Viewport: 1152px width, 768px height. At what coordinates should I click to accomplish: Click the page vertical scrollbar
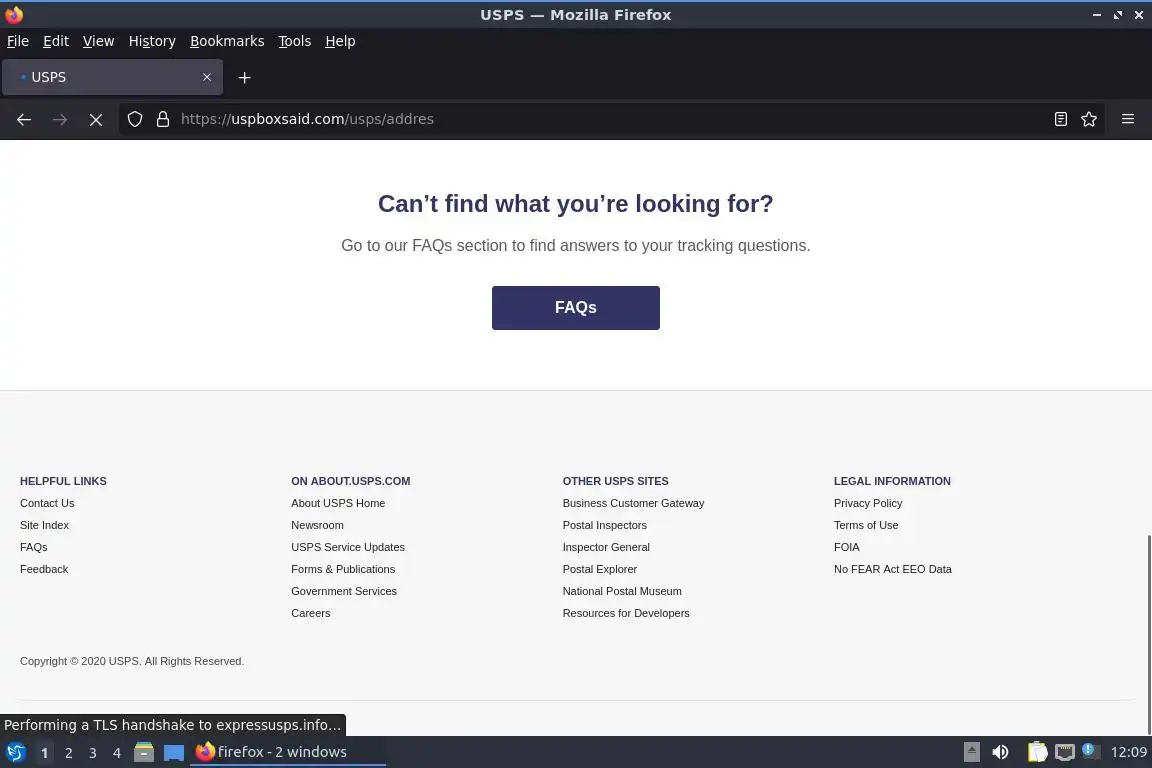click(1148, 634)
